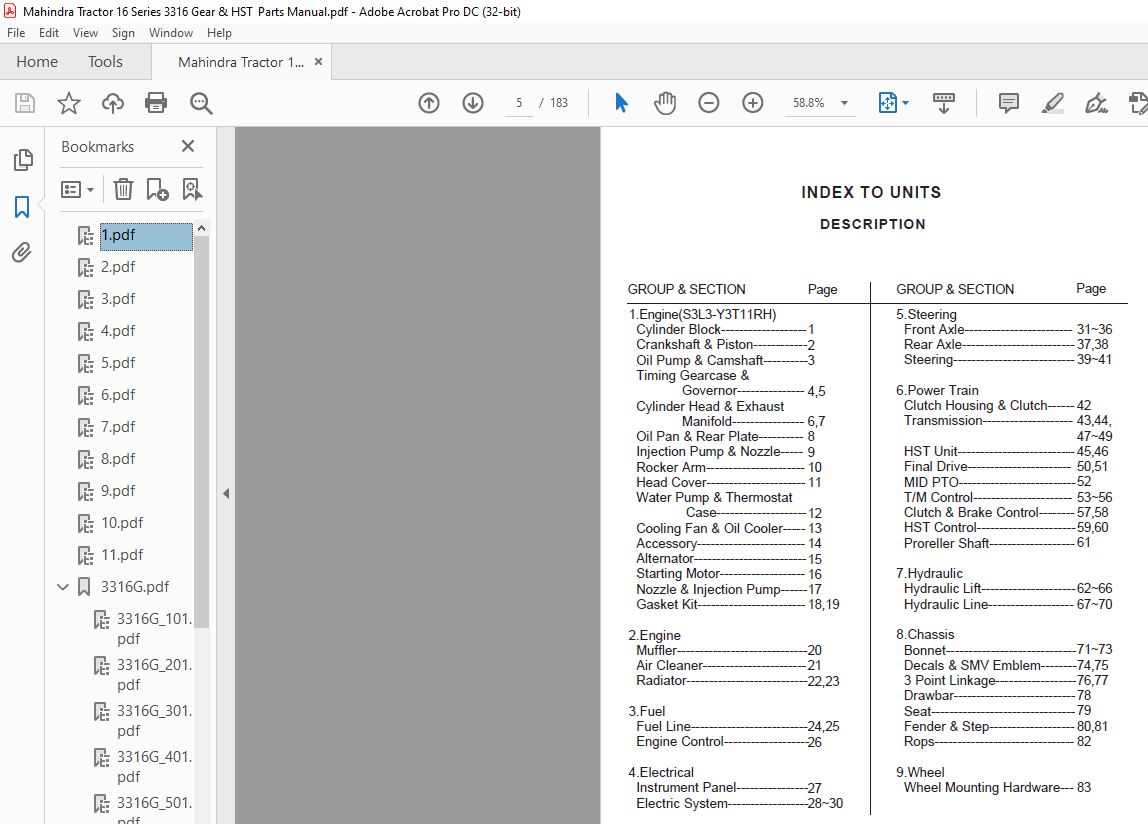
Task: Select the 3316G.pdf parent bookmark
Action: pyautogui.click(x=135, y=587)
